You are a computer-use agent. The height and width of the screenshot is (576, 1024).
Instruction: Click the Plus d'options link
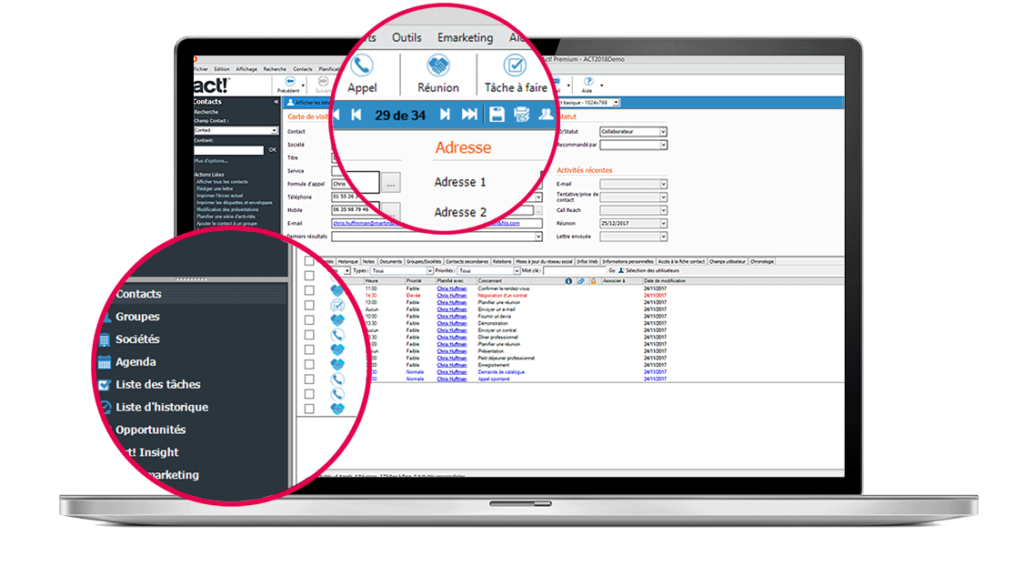click(211, 161)
